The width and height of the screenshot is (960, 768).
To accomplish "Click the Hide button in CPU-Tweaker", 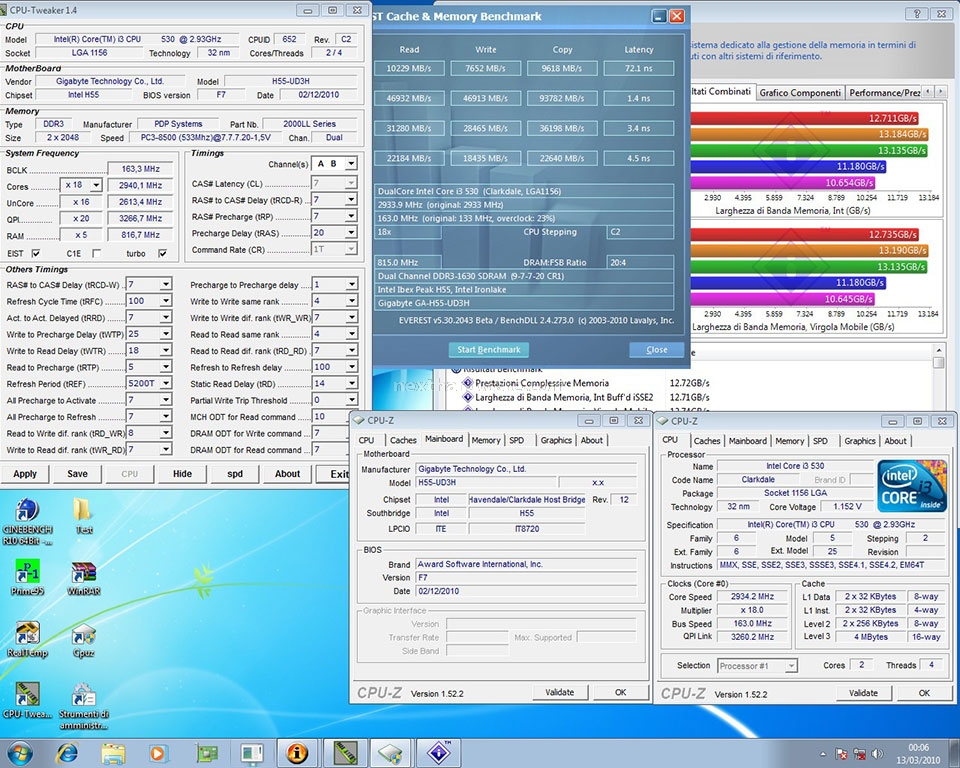I will (x=182, y=474).
